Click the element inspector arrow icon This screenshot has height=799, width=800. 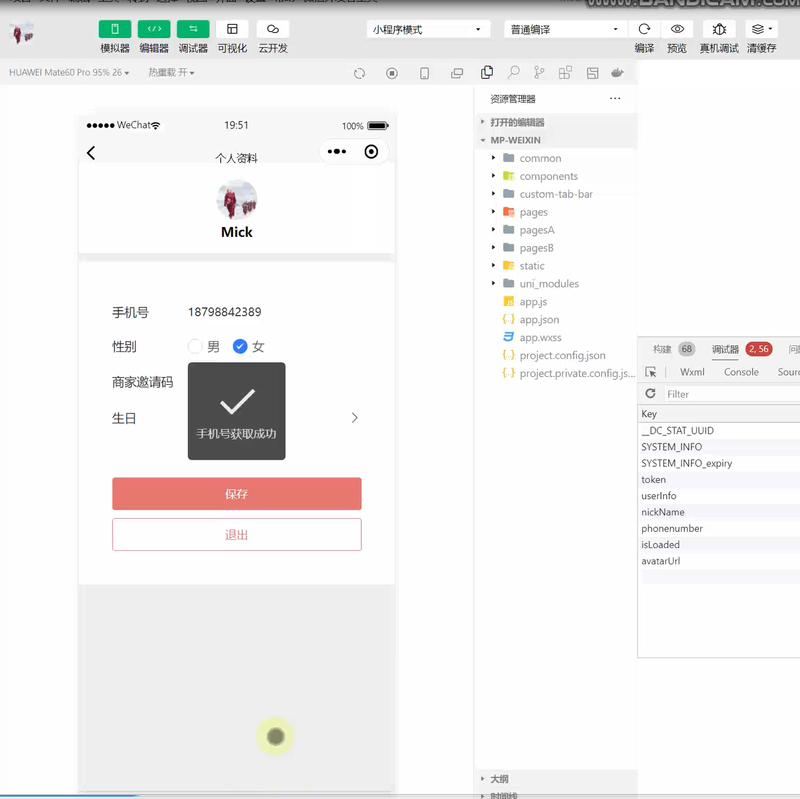click(651, 372)
